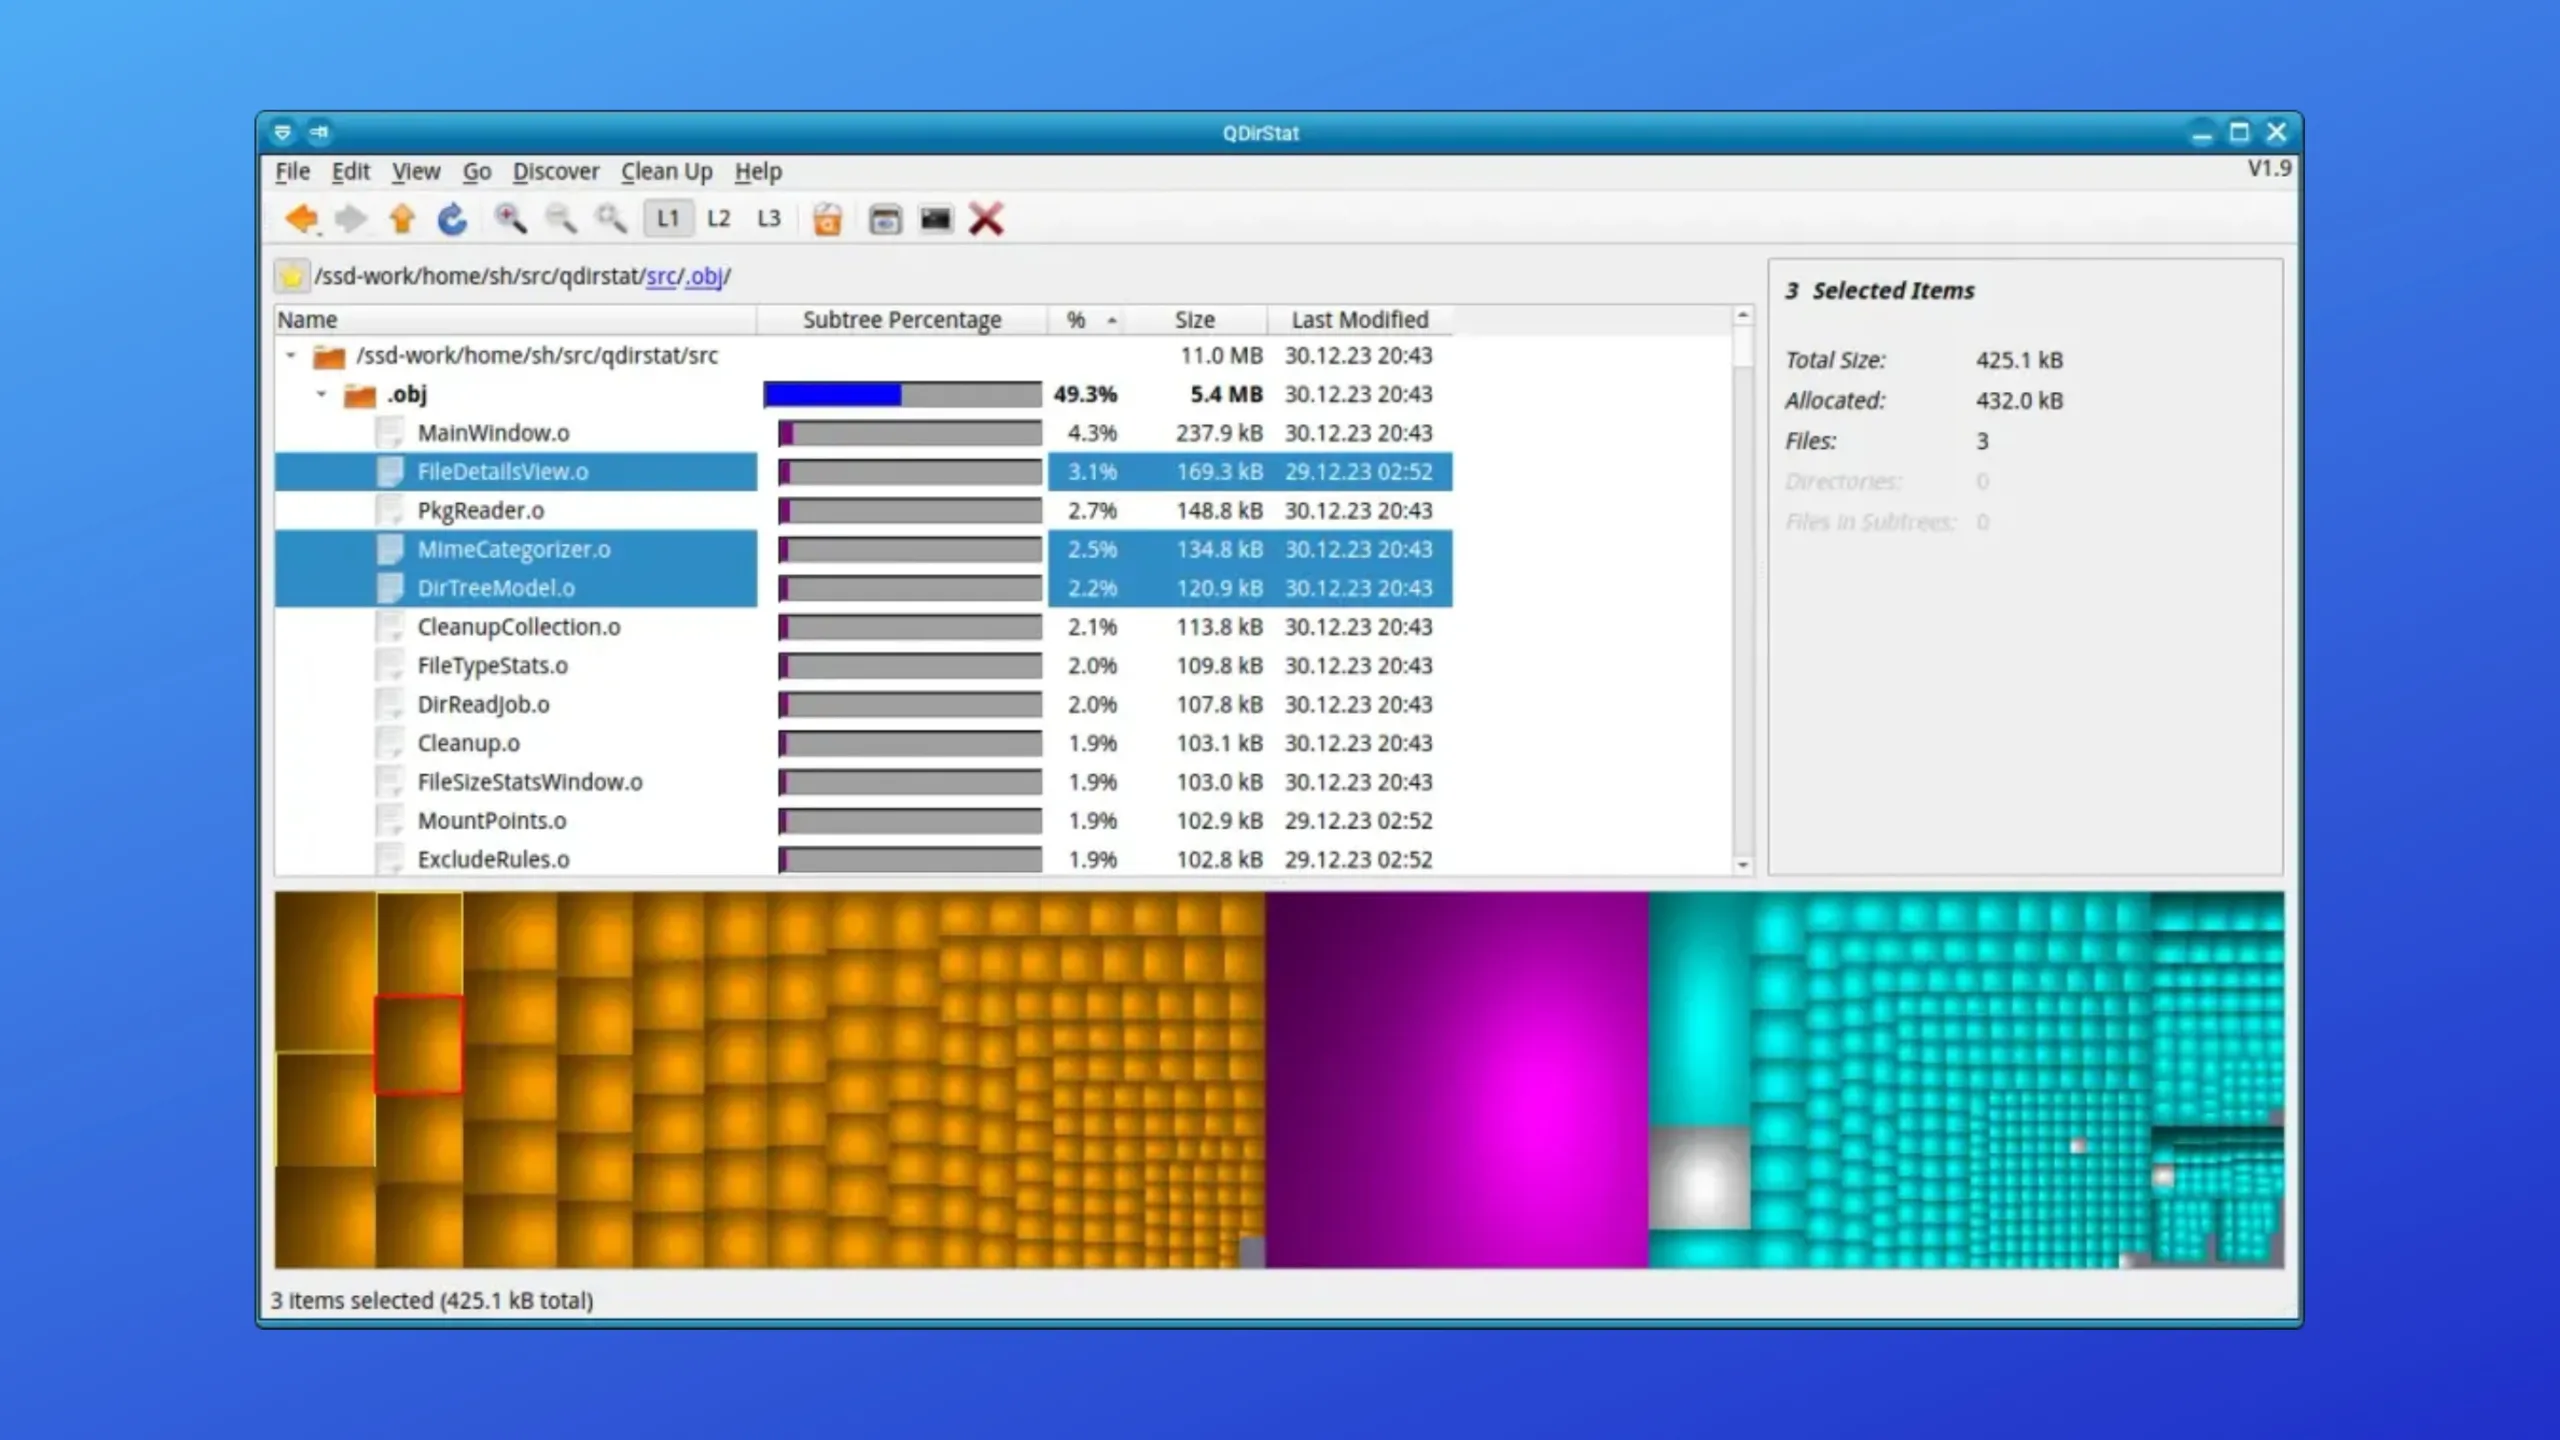The image size is (2560, 1440).
Task: Select ExcludeRules.o file
Action: (x=493, y=860)
